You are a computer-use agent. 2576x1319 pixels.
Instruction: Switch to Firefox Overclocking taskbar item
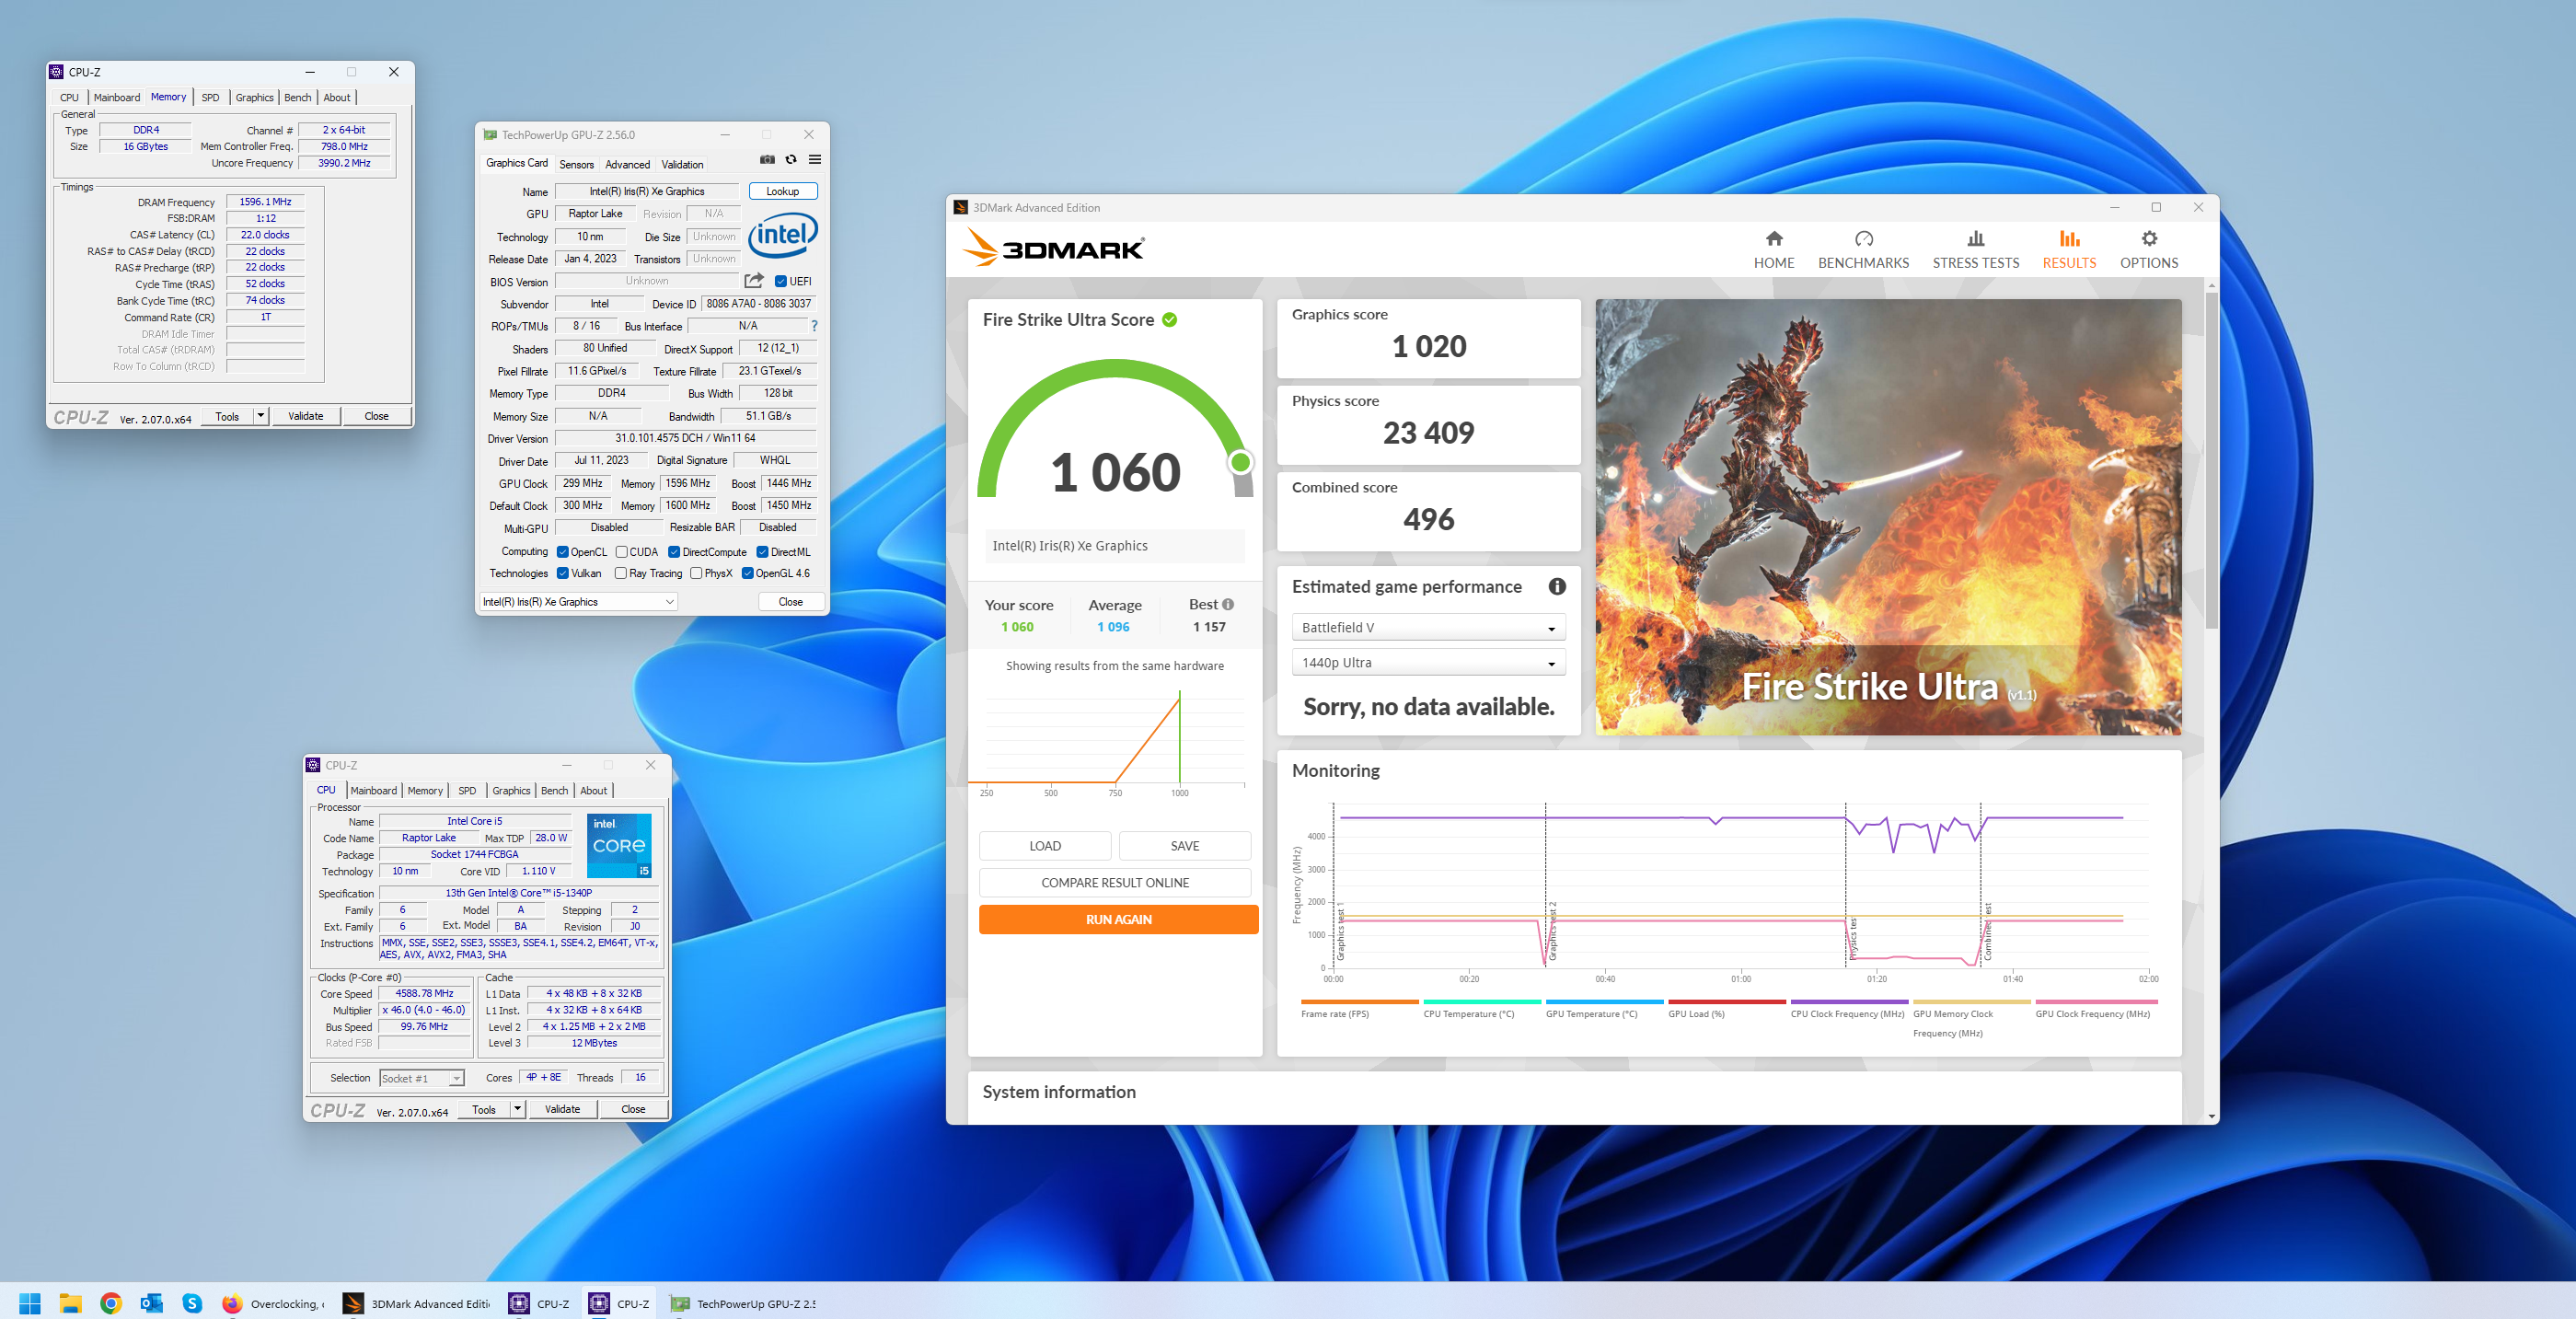pyautogui.click(x=272, y=1303)
